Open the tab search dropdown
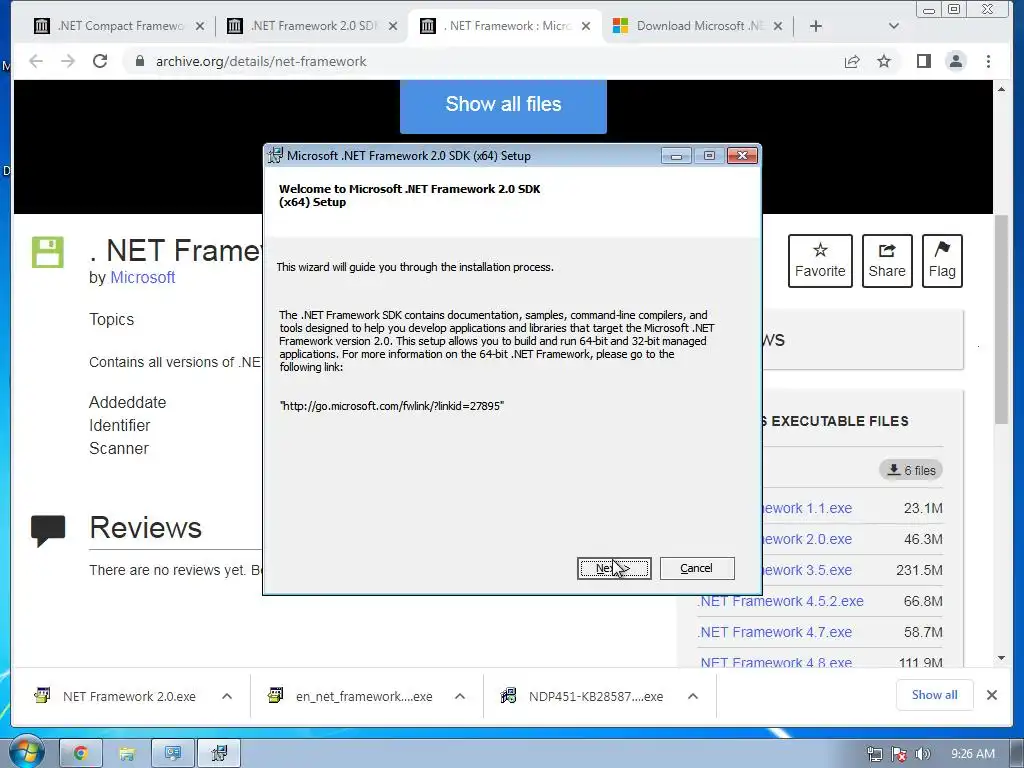 (x=894, y=26)
